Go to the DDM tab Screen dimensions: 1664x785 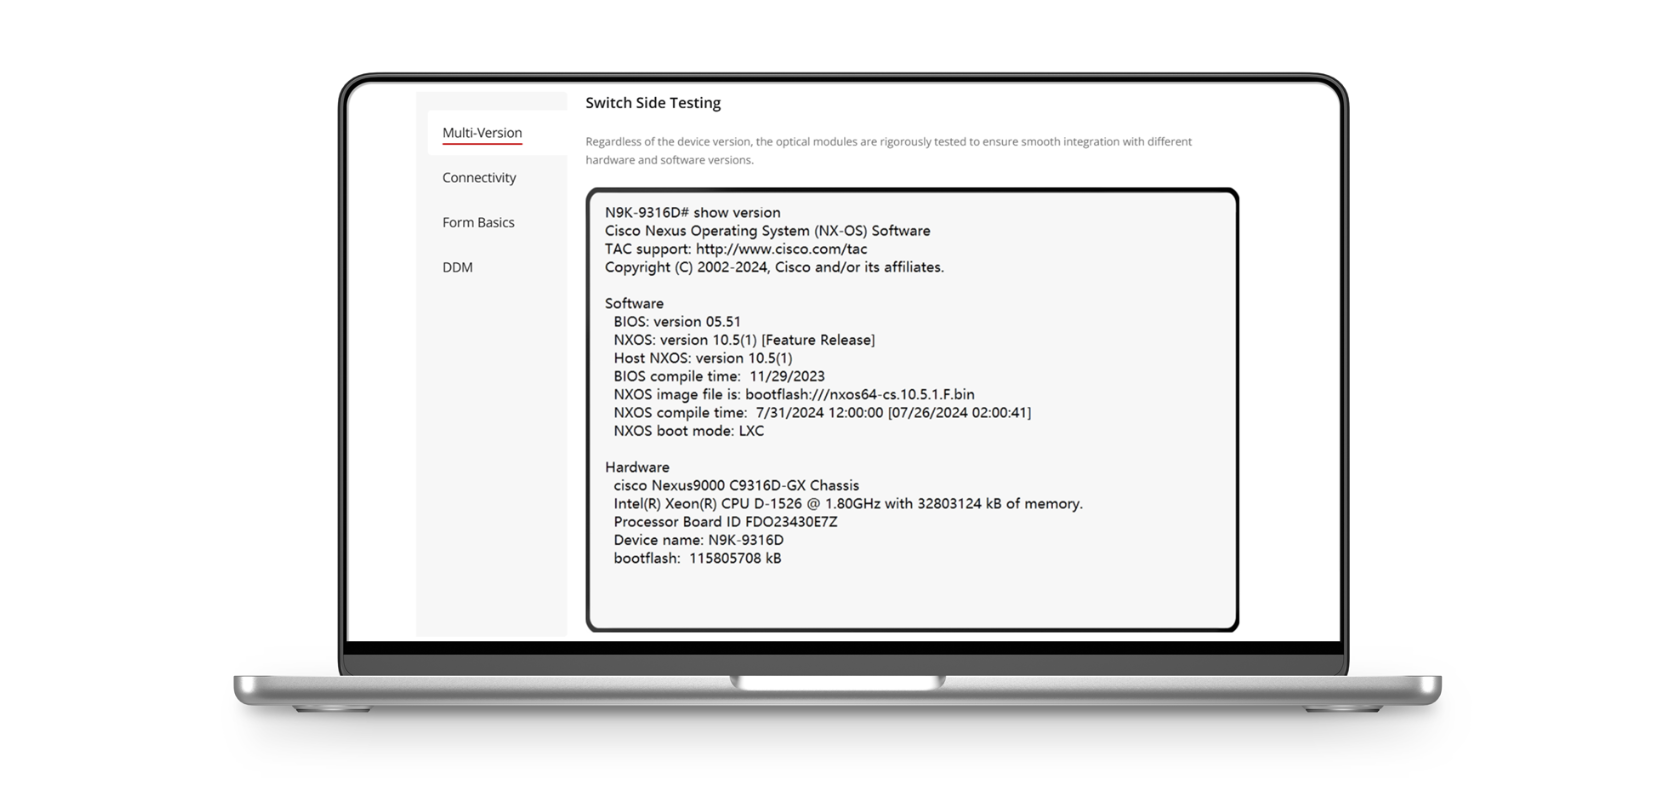coord(457,268)
